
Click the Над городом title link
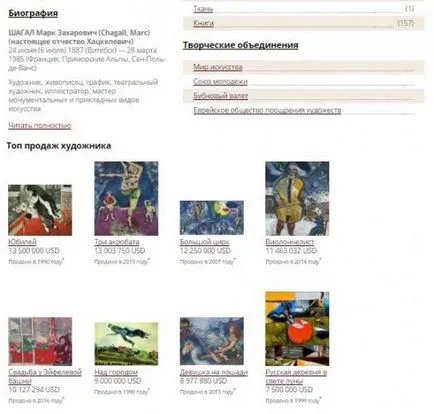[x=116, y=372]
